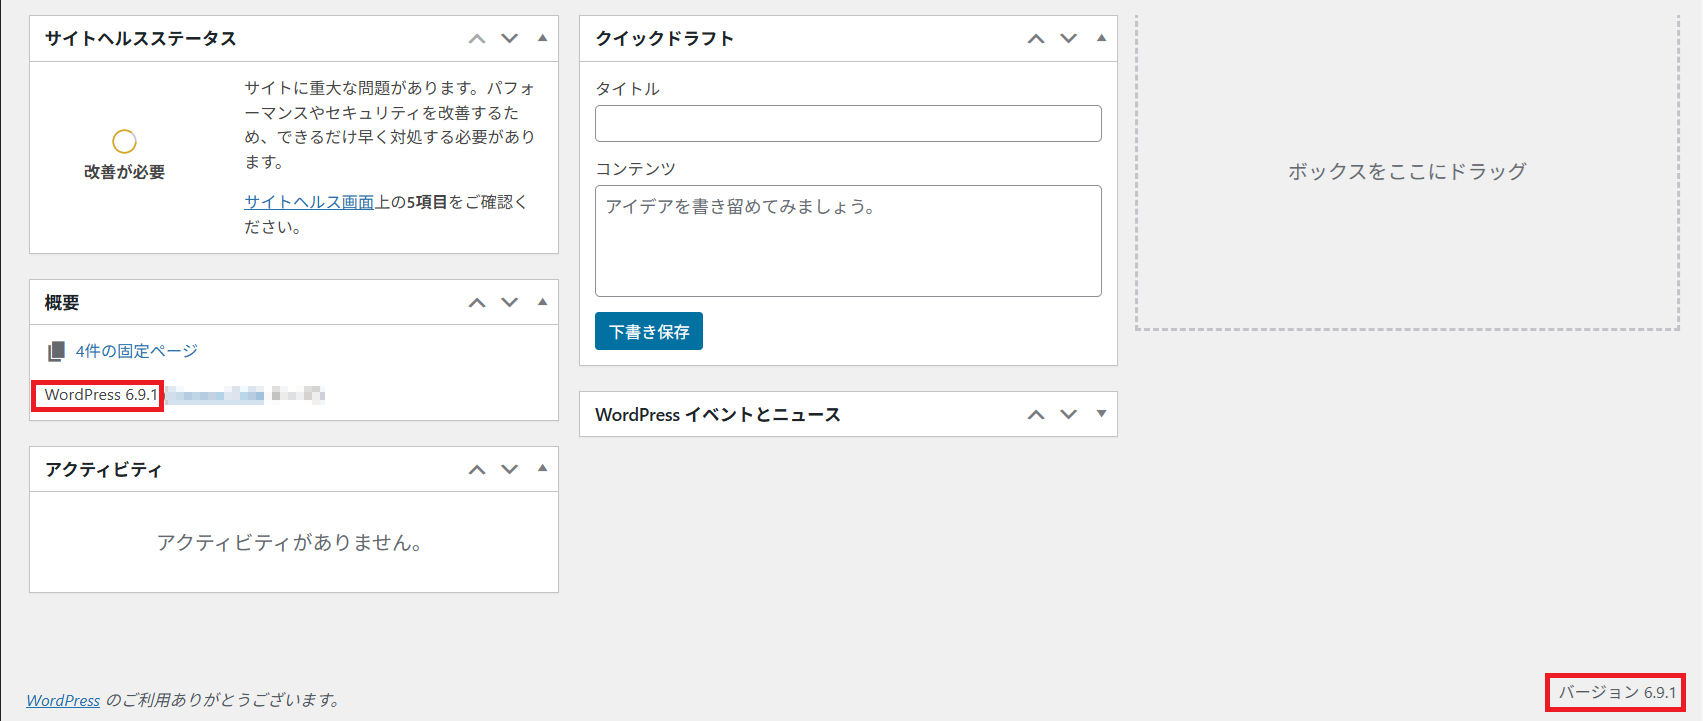The width and height of the screenshot is (1703, 721).
Task: Move the クイックドラフト widget down
Action: [1069, 39]
